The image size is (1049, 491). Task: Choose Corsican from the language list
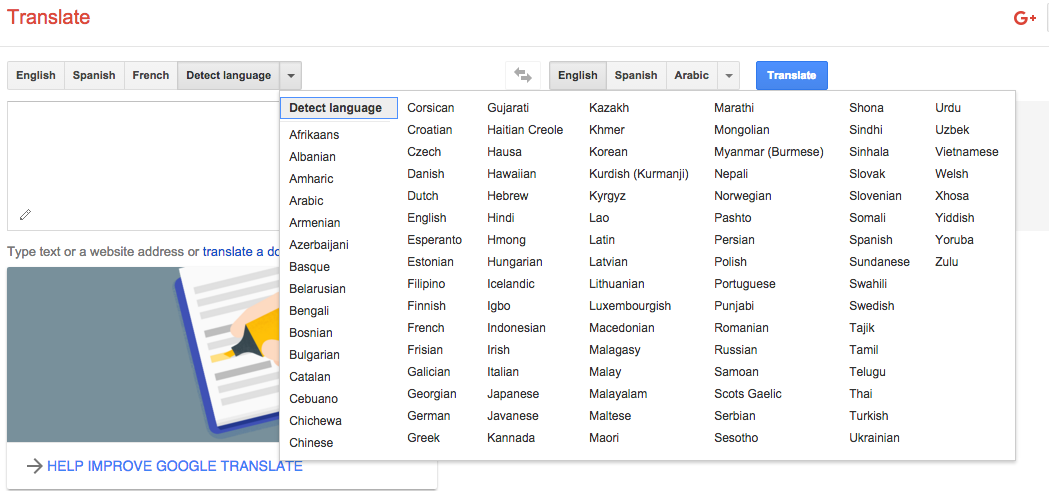(x=431, y=108)
